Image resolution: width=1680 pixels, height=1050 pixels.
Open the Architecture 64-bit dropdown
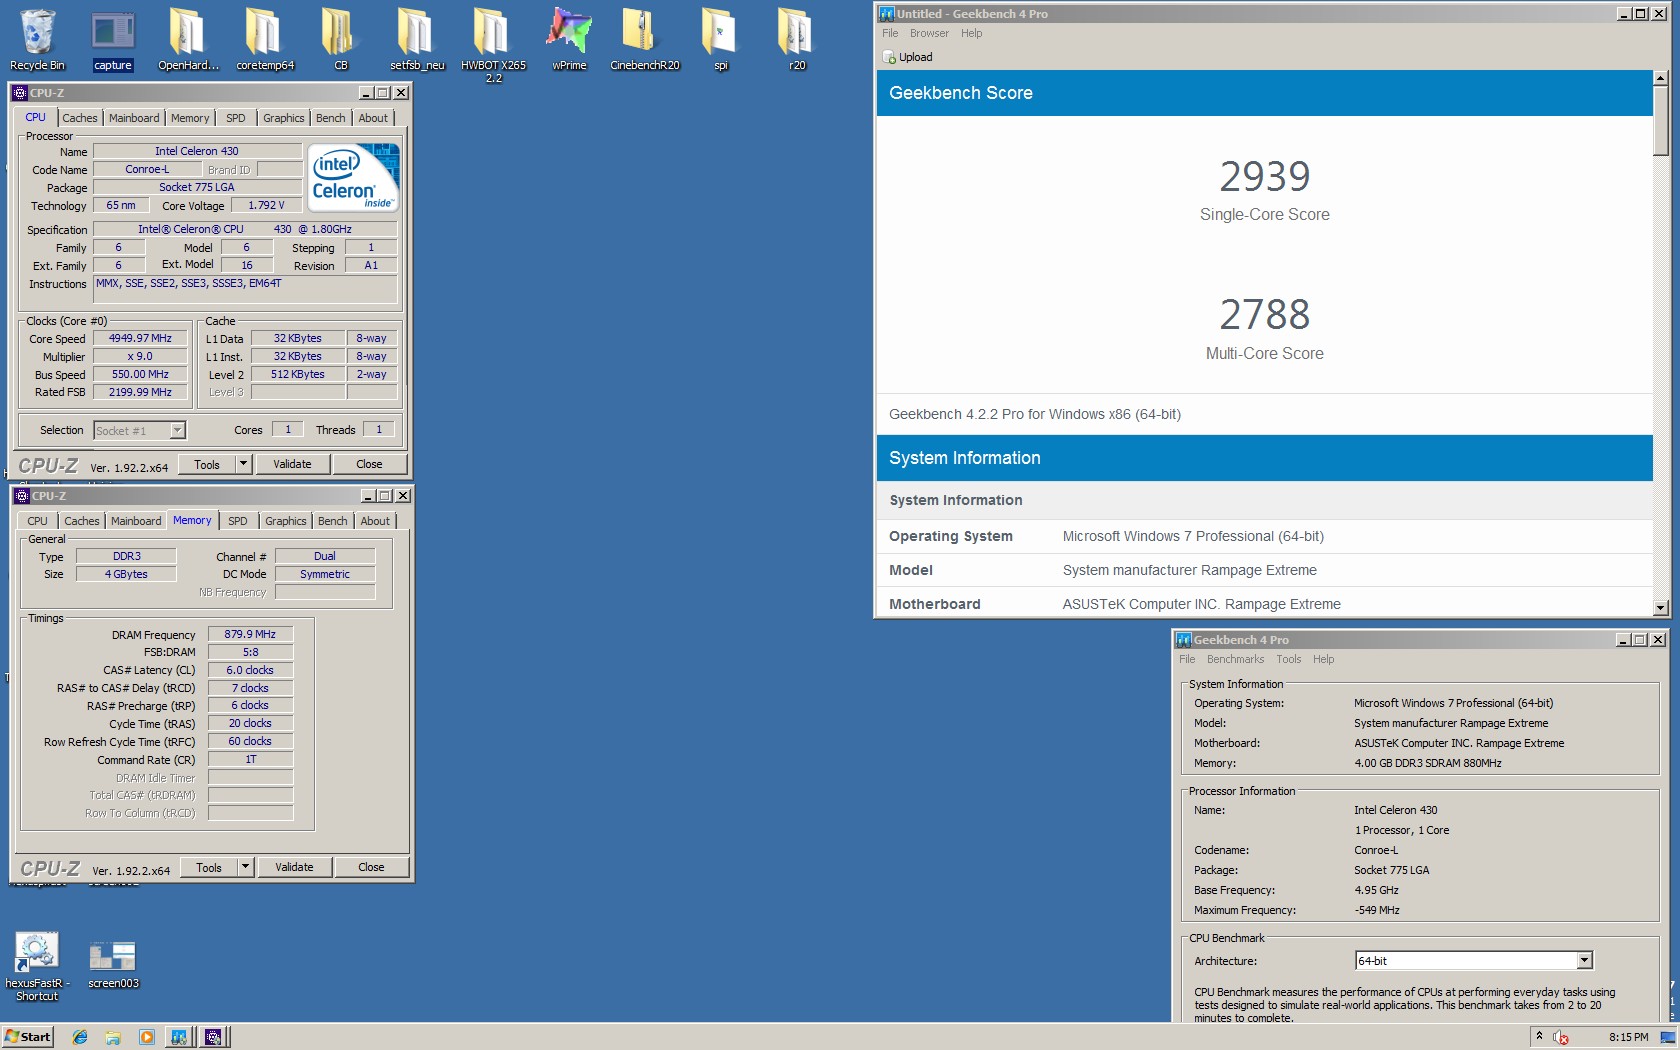[x=1473, y=961]
